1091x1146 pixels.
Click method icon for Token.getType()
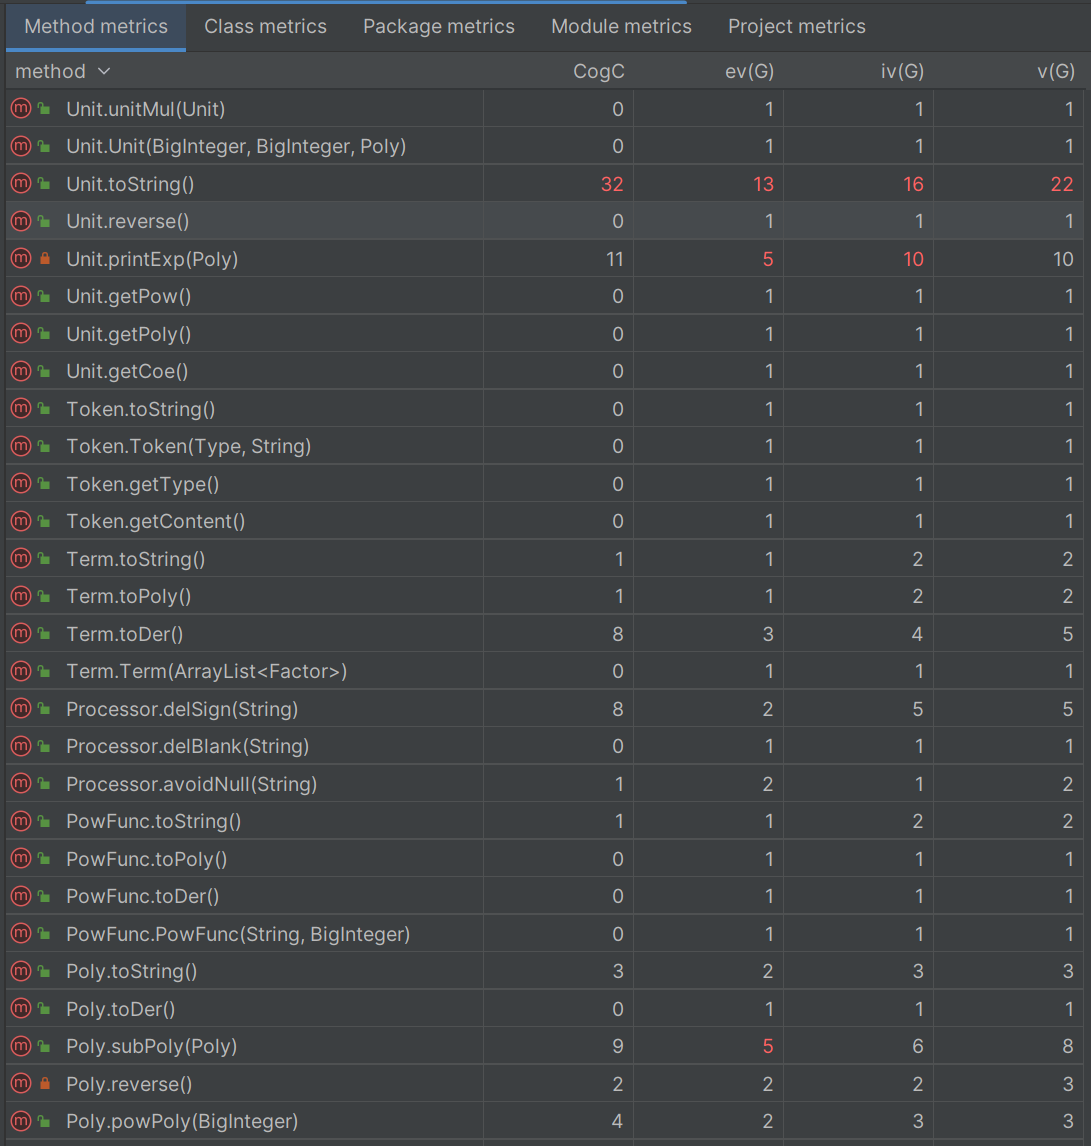(x=21, y=483)
